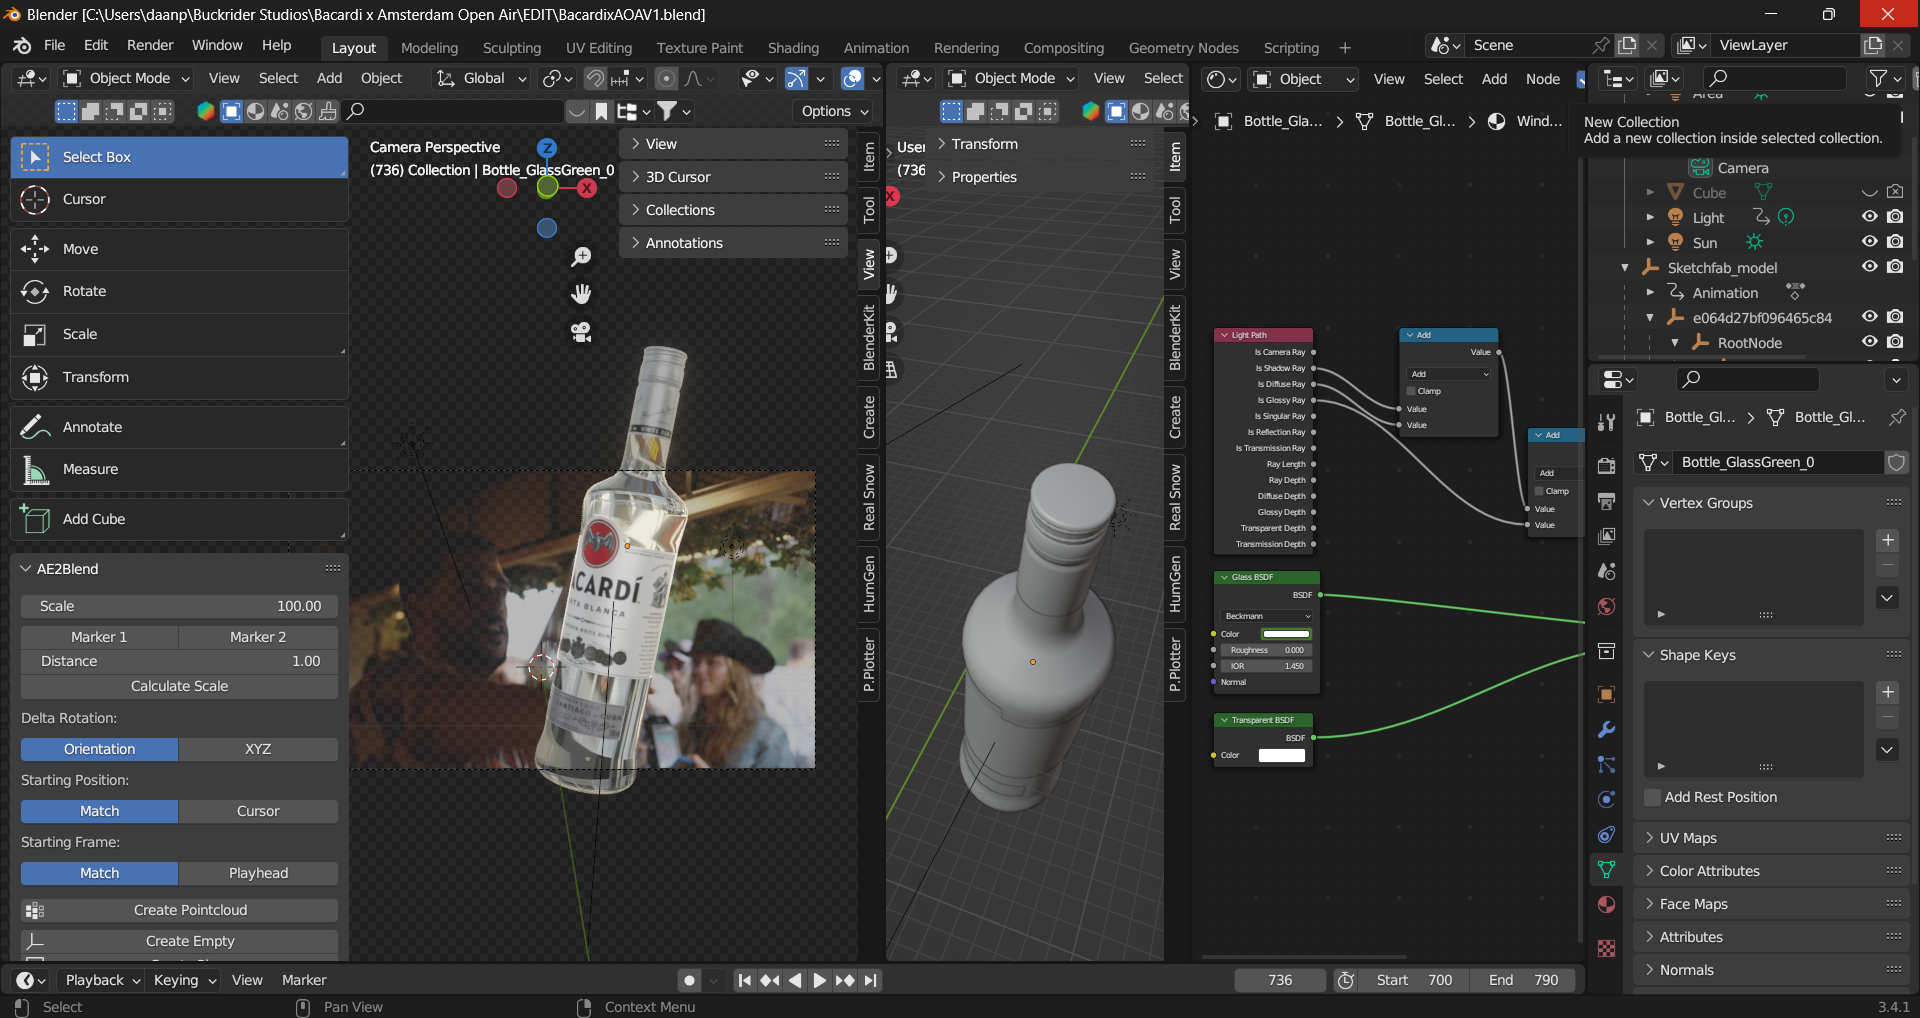
Task: Hide the Light object in viewport
Action: (x=1869, y=217)
